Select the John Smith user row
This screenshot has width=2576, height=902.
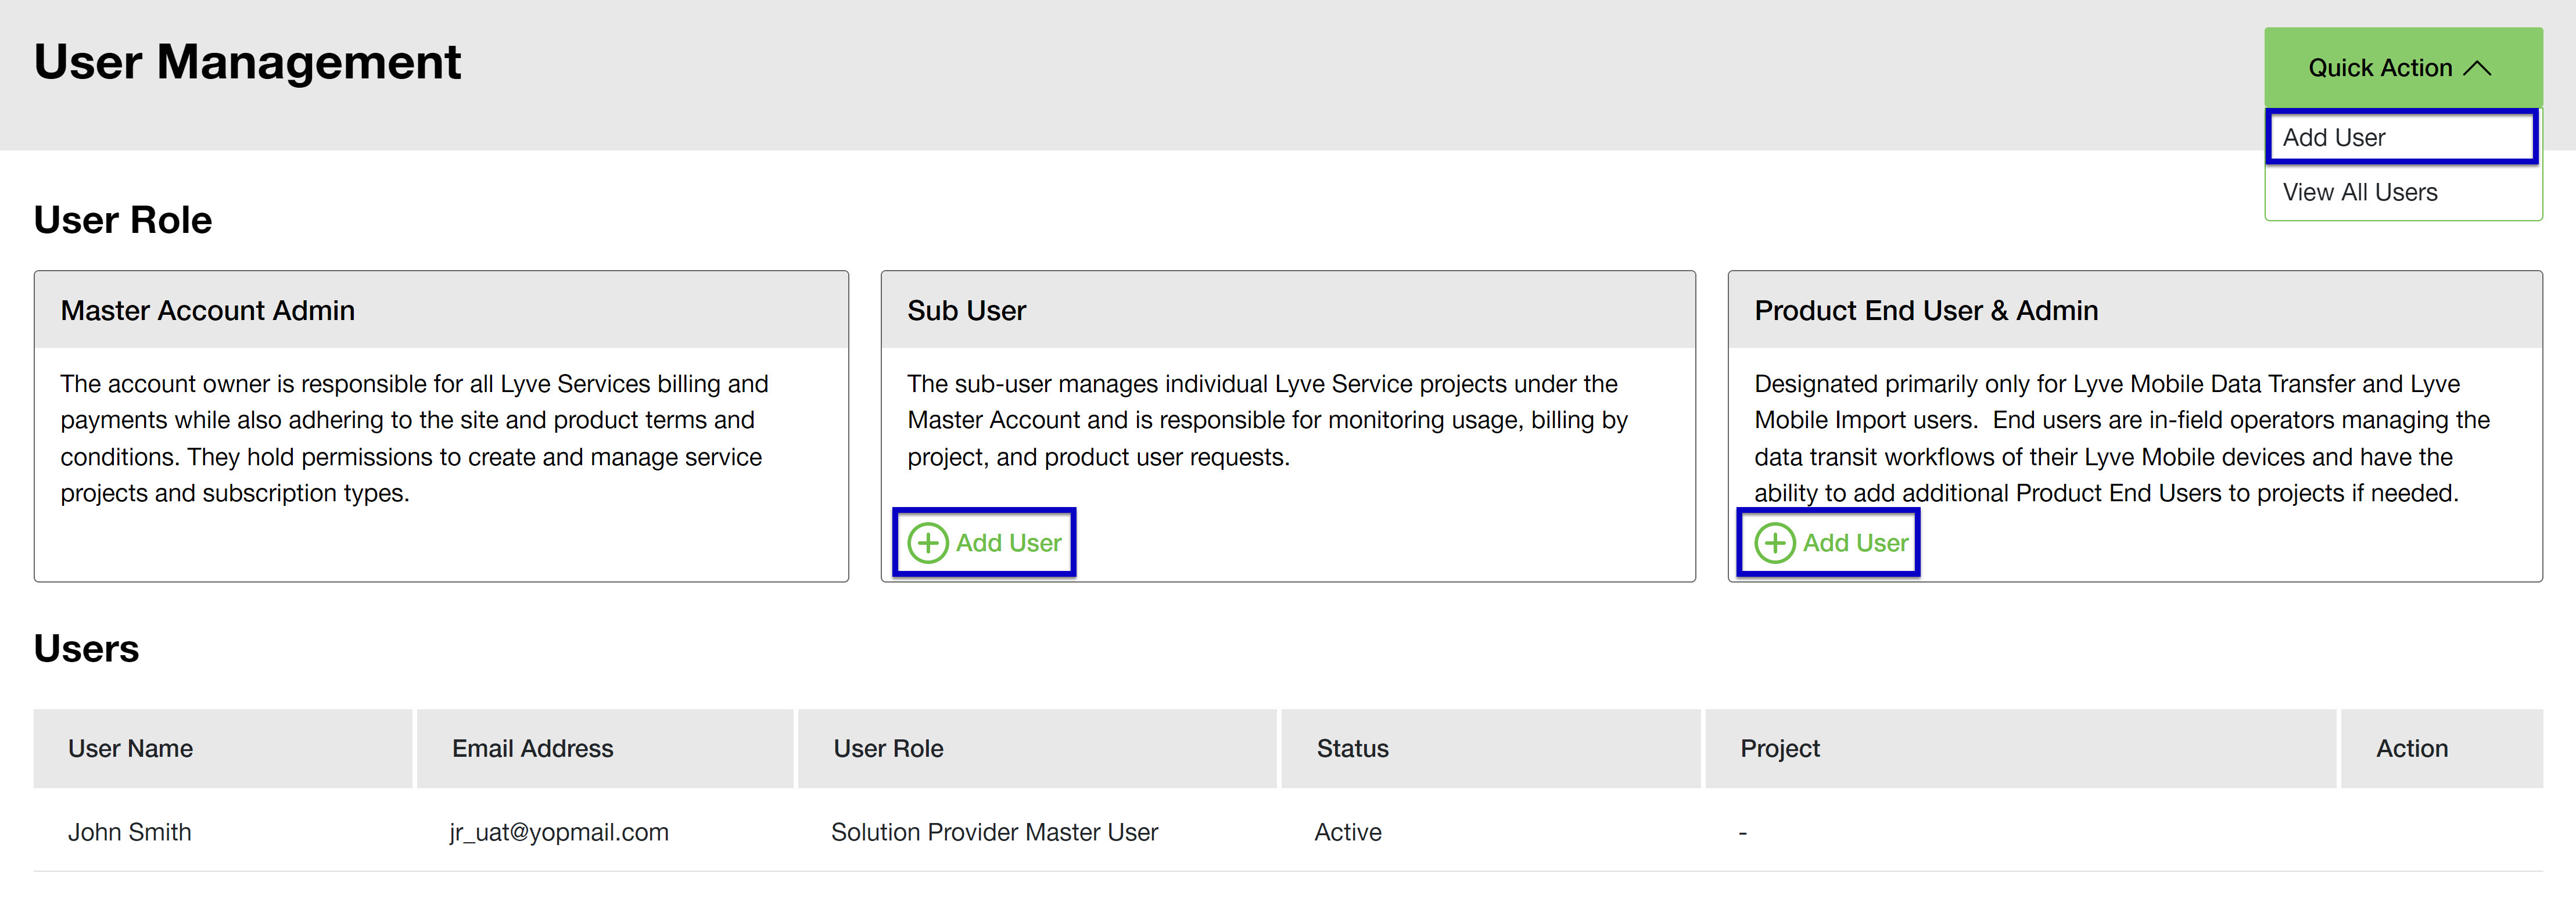(x=129, y=831)
